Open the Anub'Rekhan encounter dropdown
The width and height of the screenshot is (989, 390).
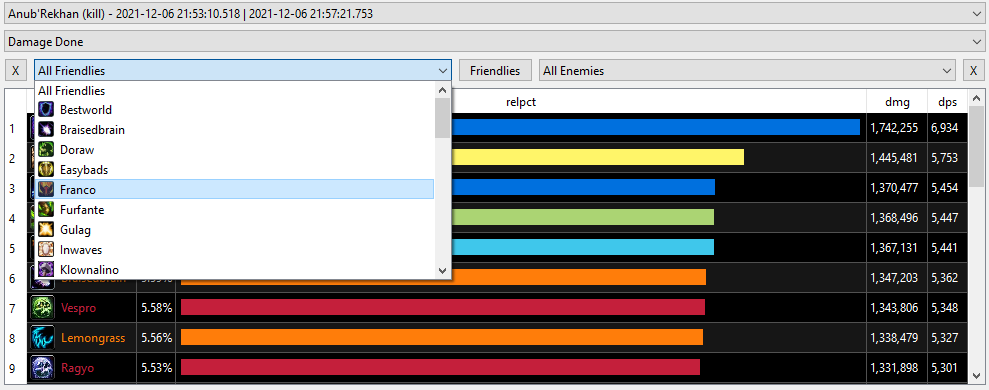tap(494, 13)
